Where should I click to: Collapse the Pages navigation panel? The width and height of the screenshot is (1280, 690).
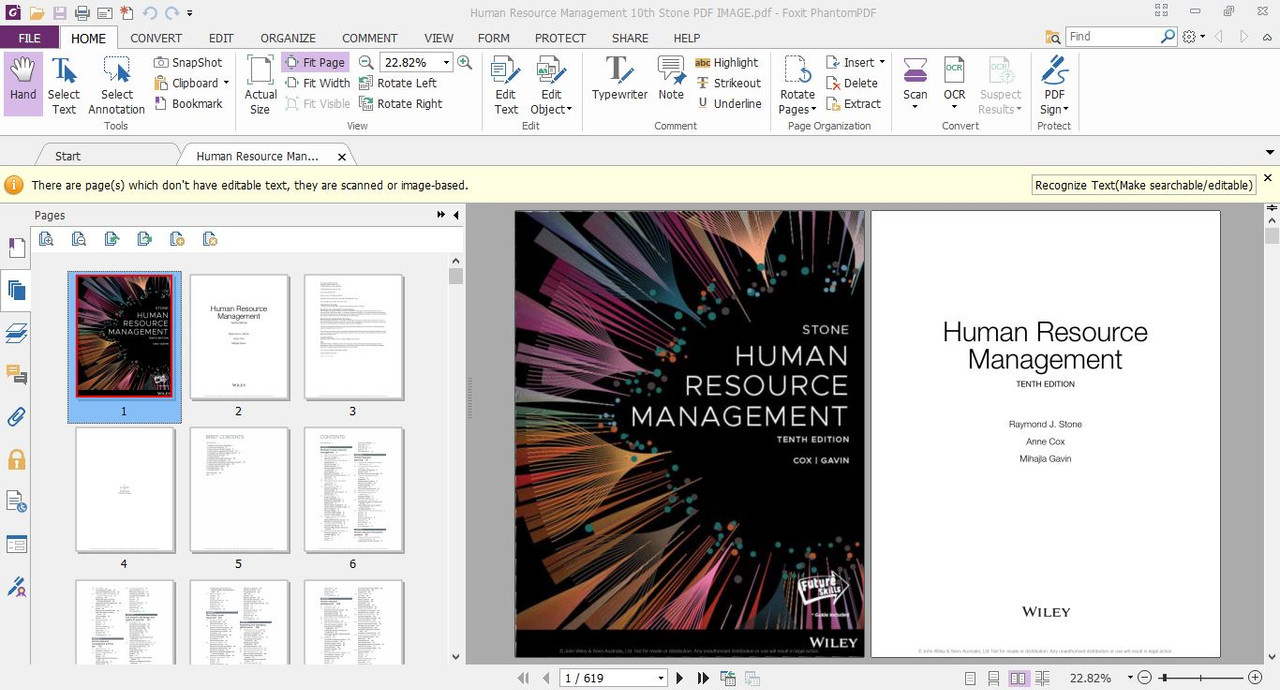tap(456, 215)
